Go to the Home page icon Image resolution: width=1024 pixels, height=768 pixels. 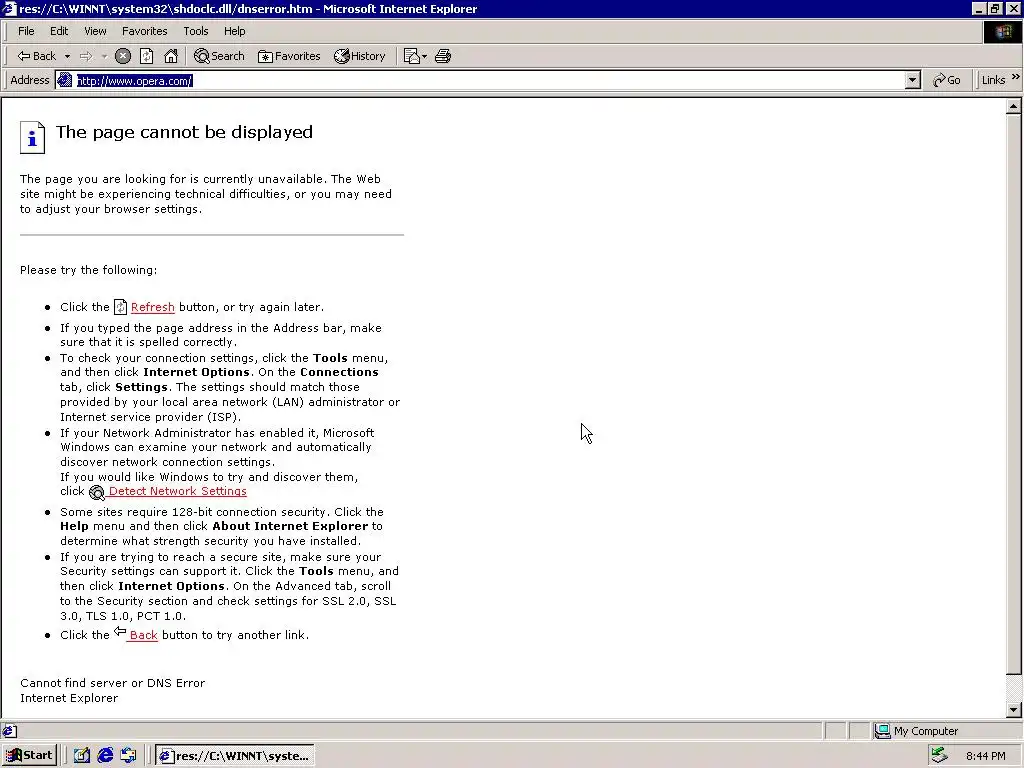(170, 56)
